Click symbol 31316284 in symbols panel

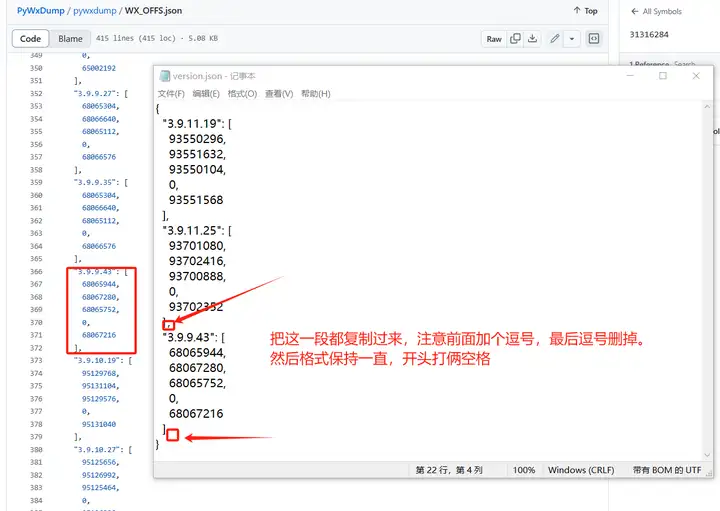[649, 34]
